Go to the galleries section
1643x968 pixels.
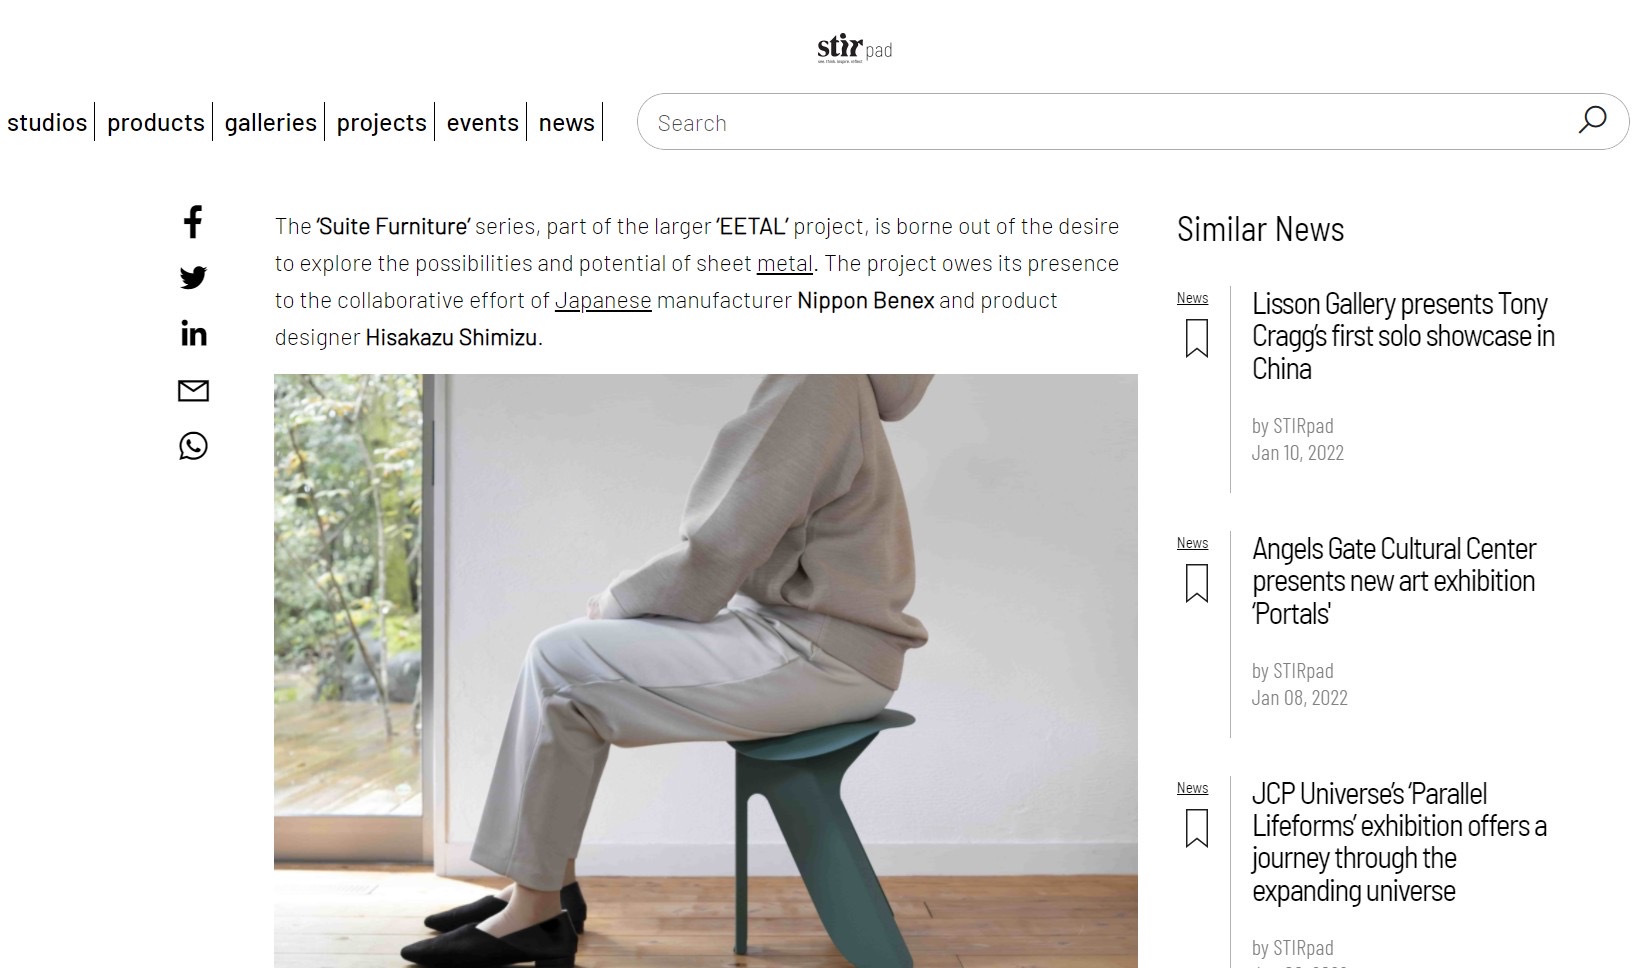point(270,122)
